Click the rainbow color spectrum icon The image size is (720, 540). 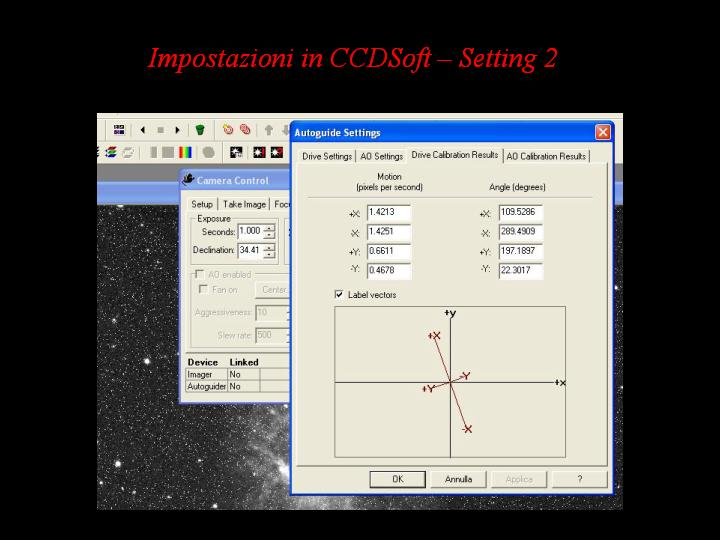click(186, 152)
